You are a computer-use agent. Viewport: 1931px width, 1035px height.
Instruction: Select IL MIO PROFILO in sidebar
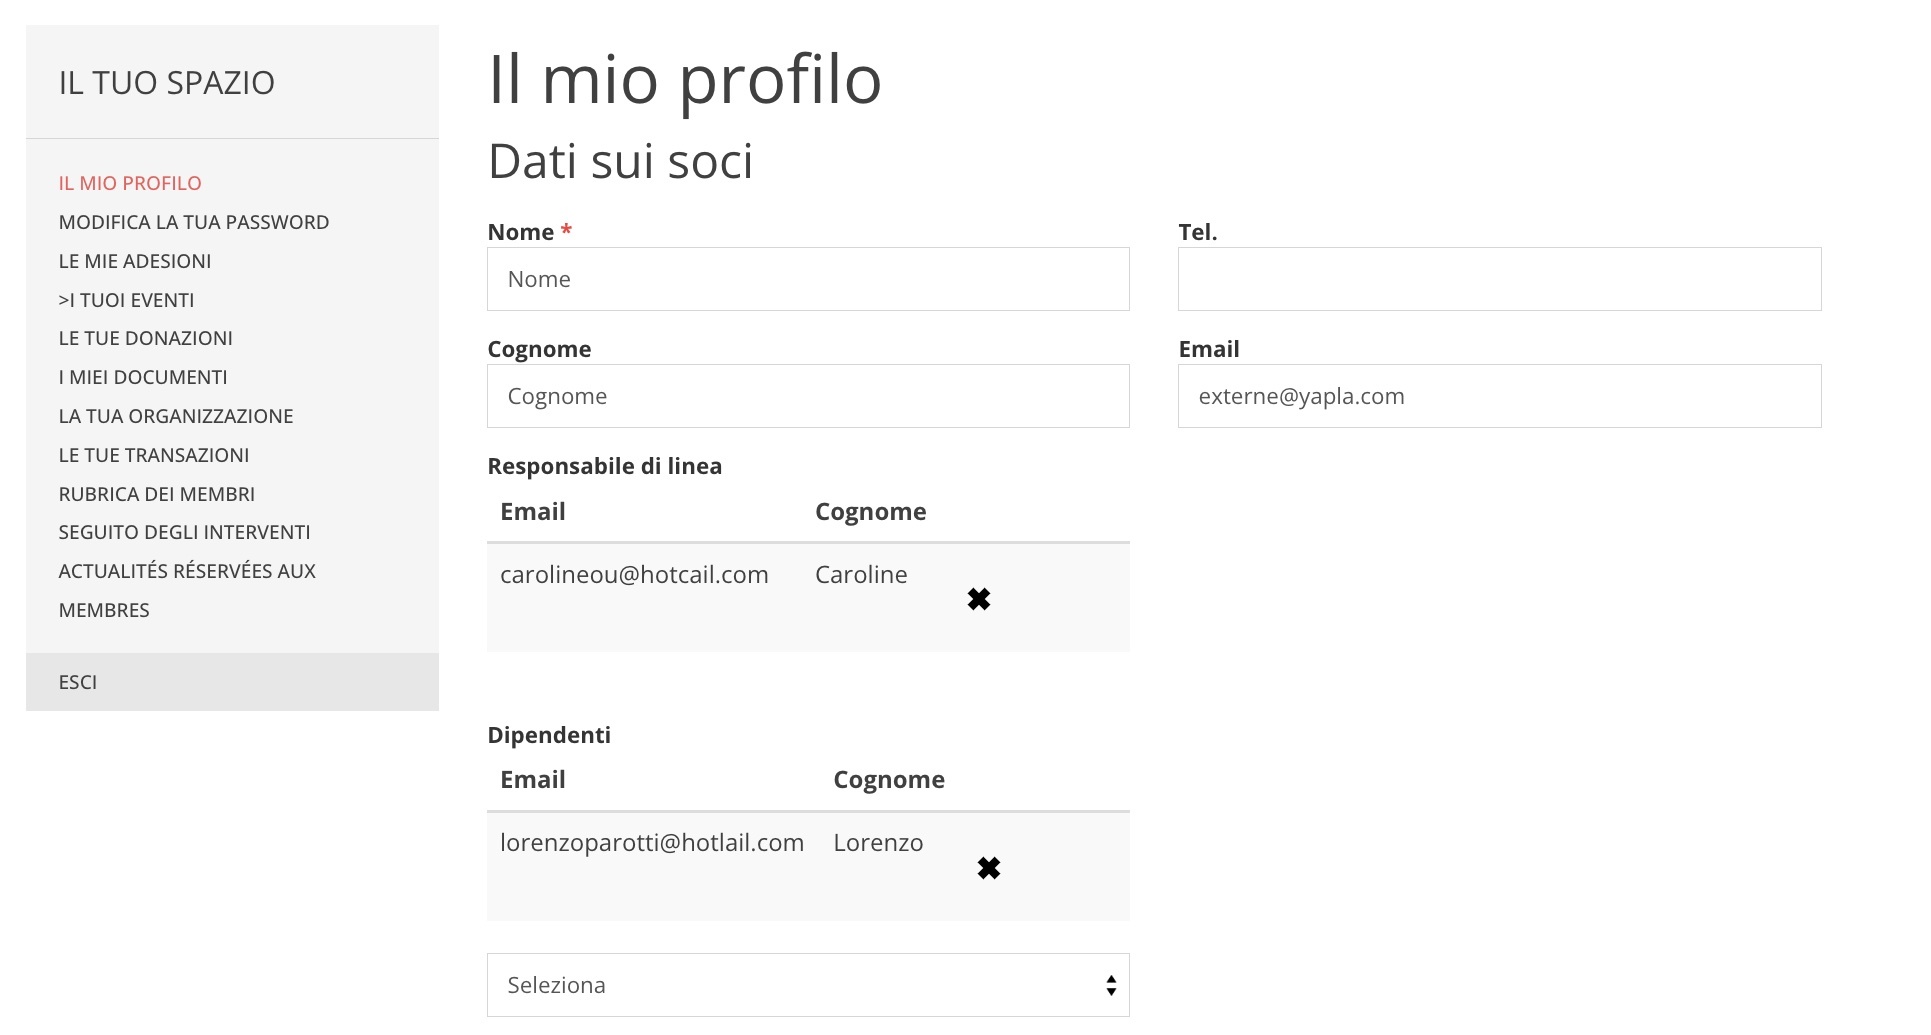point(129,183)
